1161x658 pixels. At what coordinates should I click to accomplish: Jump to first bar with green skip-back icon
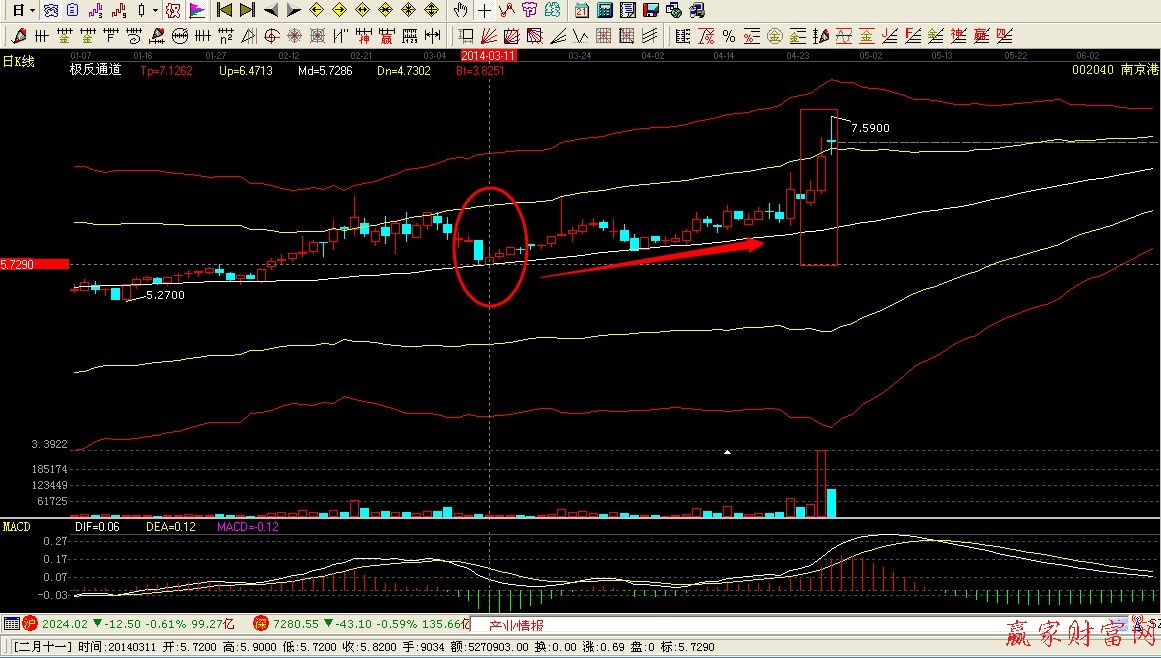click(225, 11)
